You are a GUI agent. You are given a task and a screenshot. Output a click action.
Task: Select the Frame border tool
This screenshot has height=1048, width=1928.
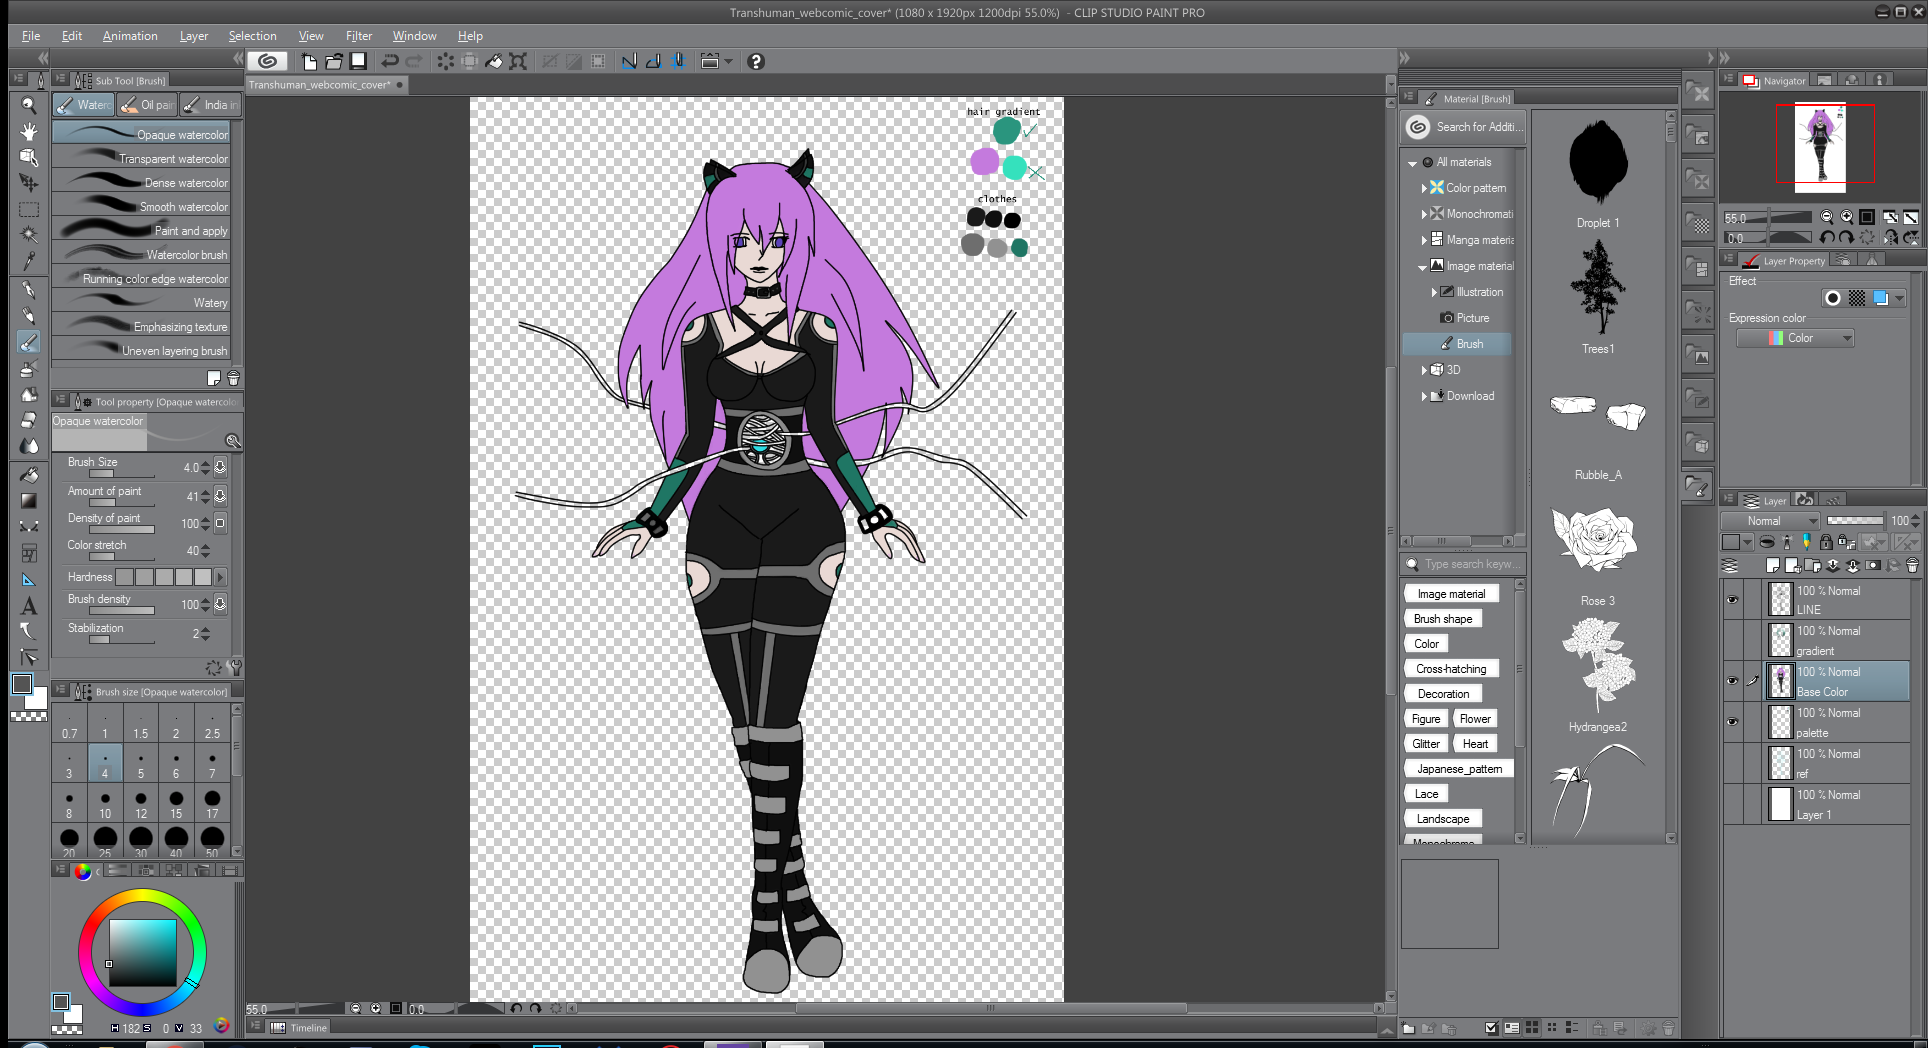click(x=29, y=554)
